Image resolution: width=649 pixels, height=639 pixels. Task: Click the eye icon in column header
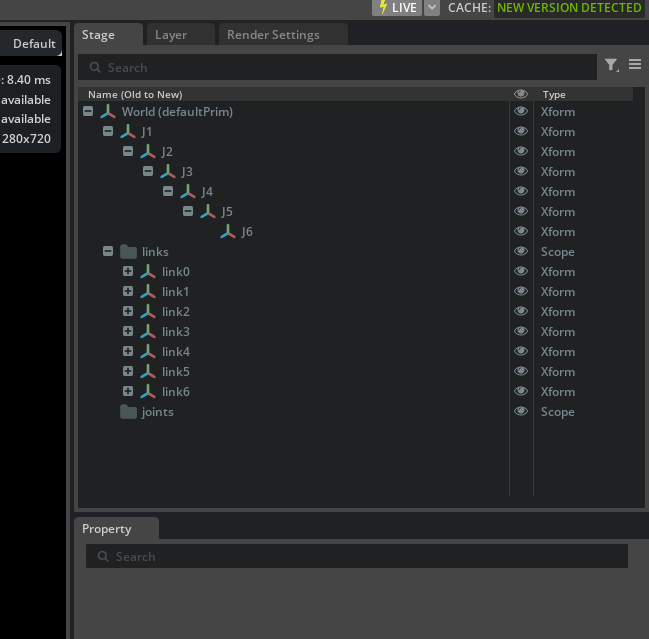[x=521, y=94]
